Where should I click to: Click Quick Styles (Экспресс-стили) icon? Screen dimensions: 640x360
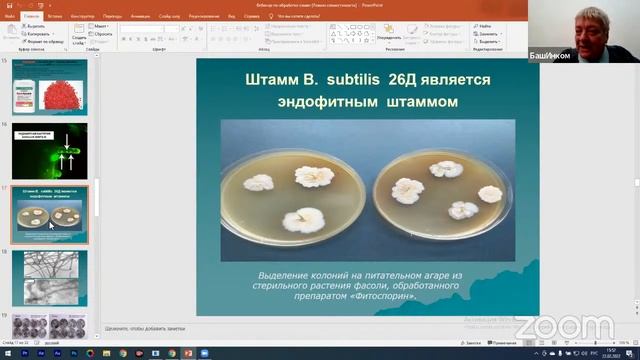tap(411, 30)
